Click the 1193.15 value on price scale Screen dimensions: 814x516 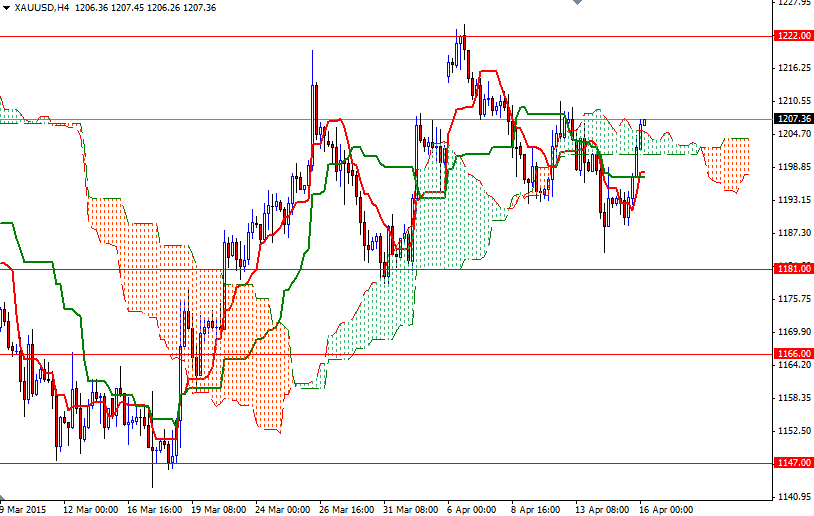point(793,200)
